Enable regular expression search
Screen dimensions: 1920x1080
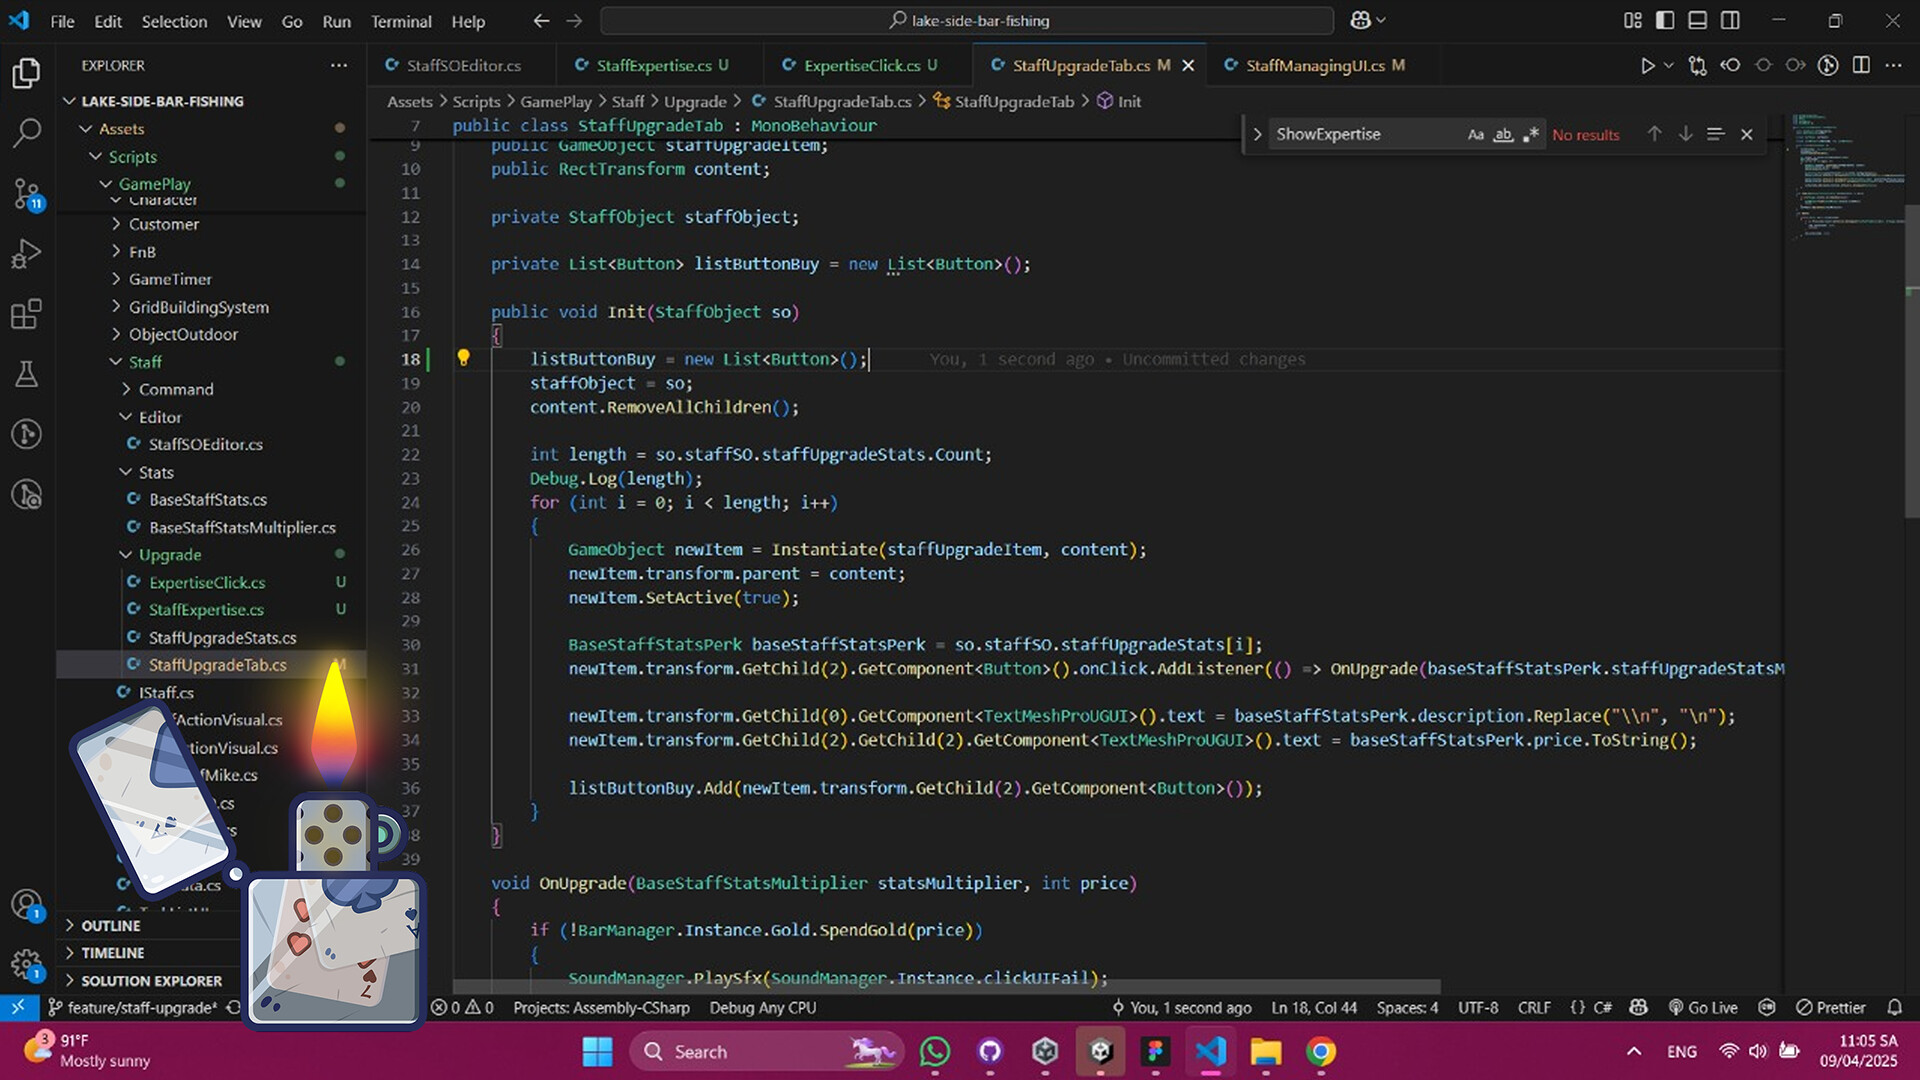[x=1530, y=133]
